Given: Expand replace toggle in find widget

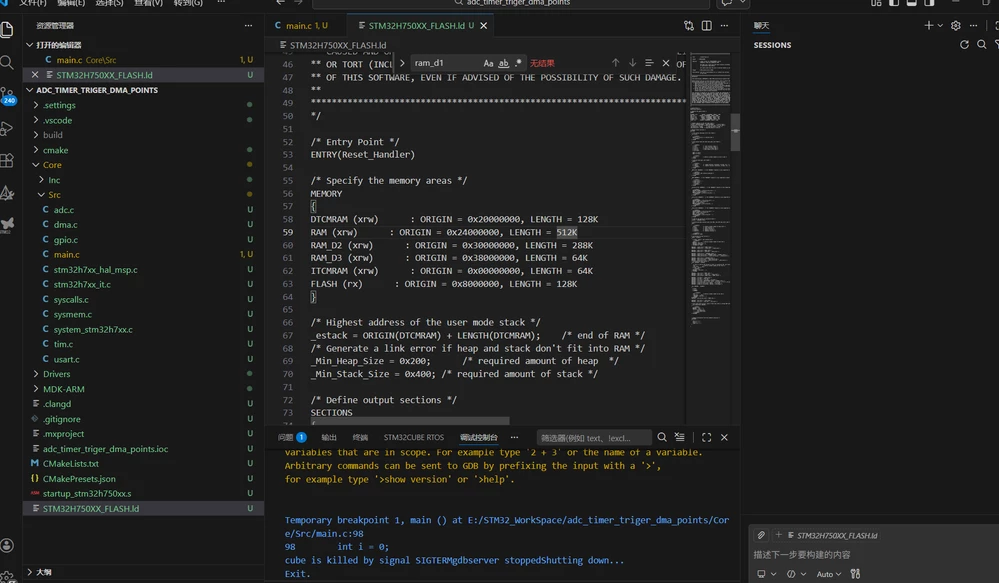Looking at the screenshot, I should [402, 63].
